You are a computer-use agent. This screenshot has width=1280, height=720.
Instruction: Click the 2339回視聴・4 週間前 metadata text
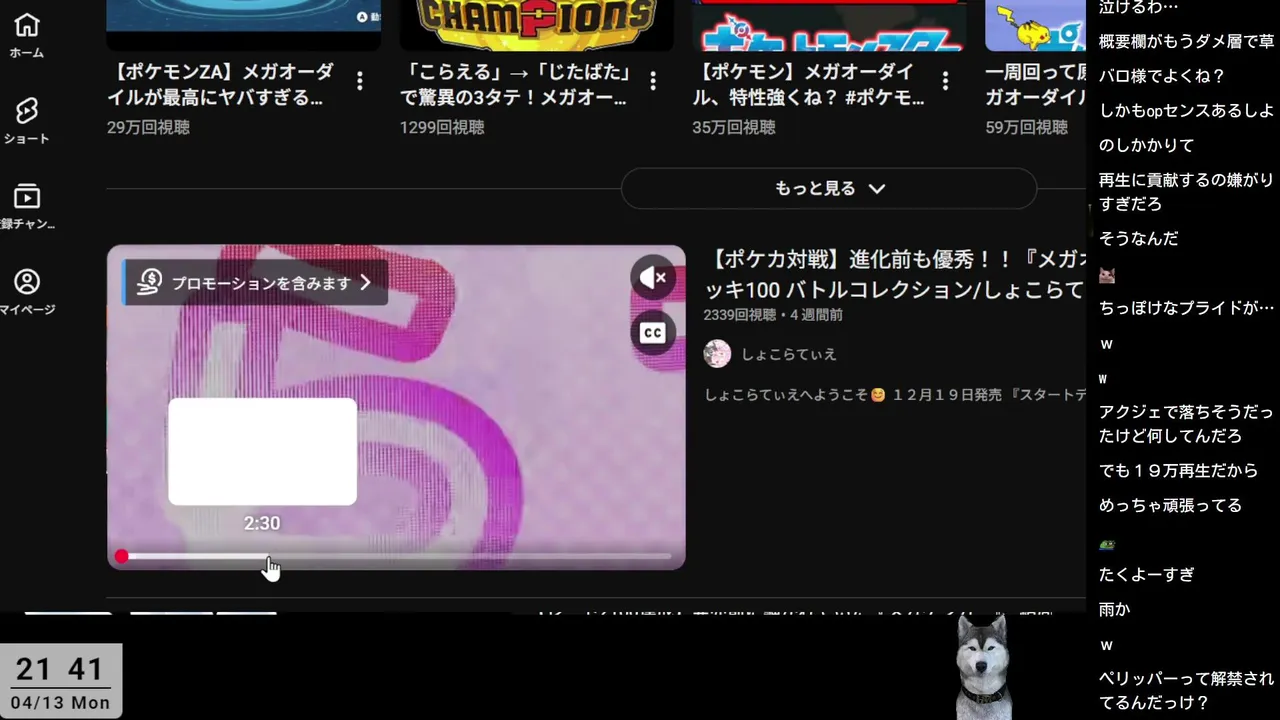773,315
